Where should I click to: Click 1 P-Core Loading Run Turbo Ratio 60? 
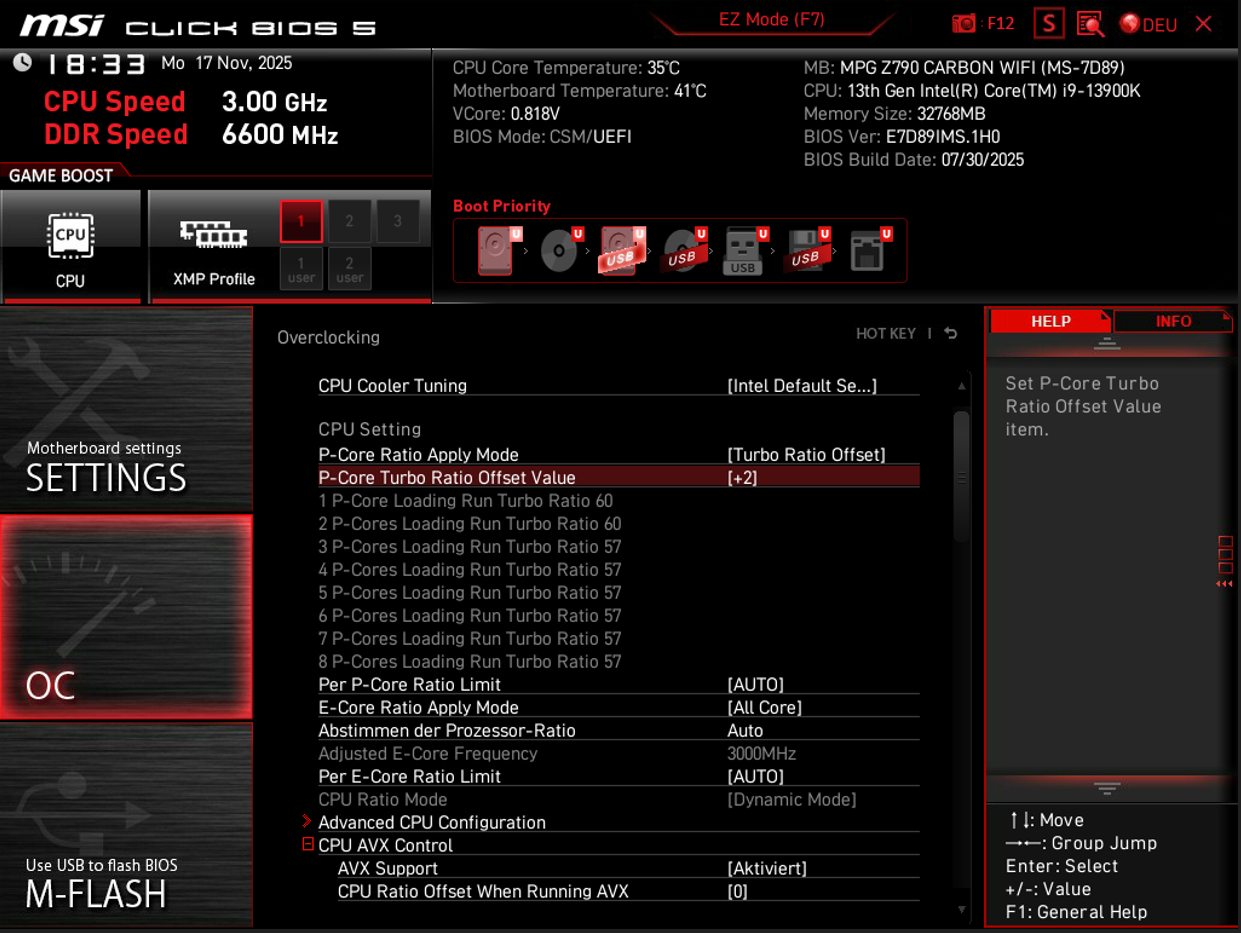coord(466,500)
